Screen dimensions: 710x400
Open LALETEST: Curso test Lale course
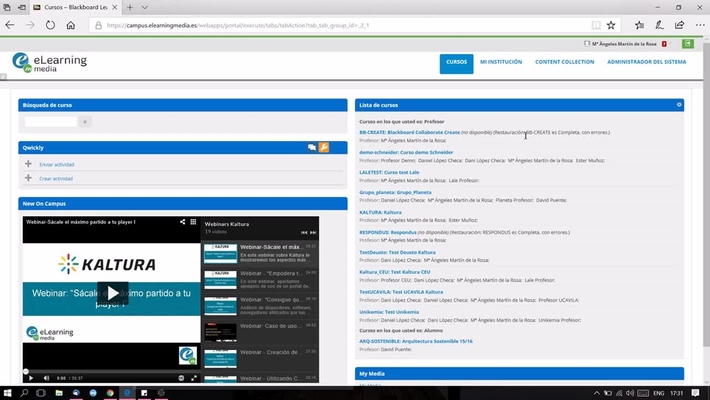(389, 172)
